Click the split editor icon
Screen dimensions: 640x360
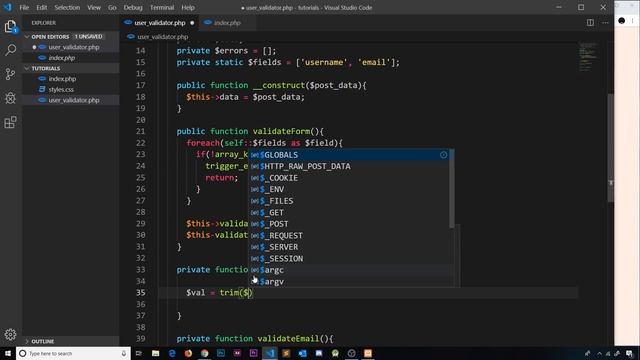point(590,23)
